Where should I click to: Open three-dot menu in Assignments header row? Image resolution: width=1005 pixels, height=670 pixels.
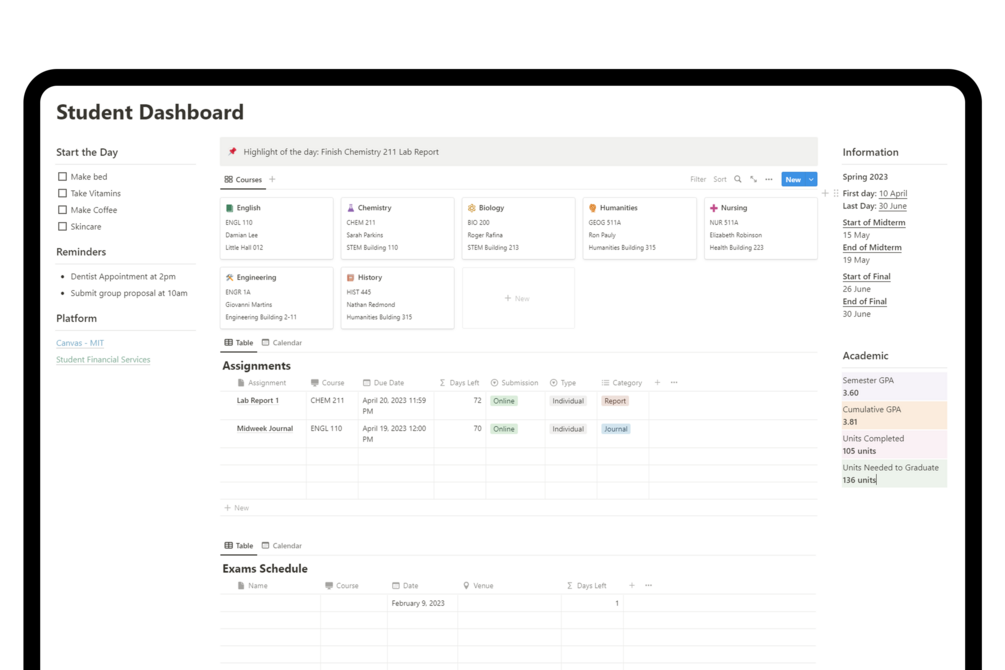674,383
